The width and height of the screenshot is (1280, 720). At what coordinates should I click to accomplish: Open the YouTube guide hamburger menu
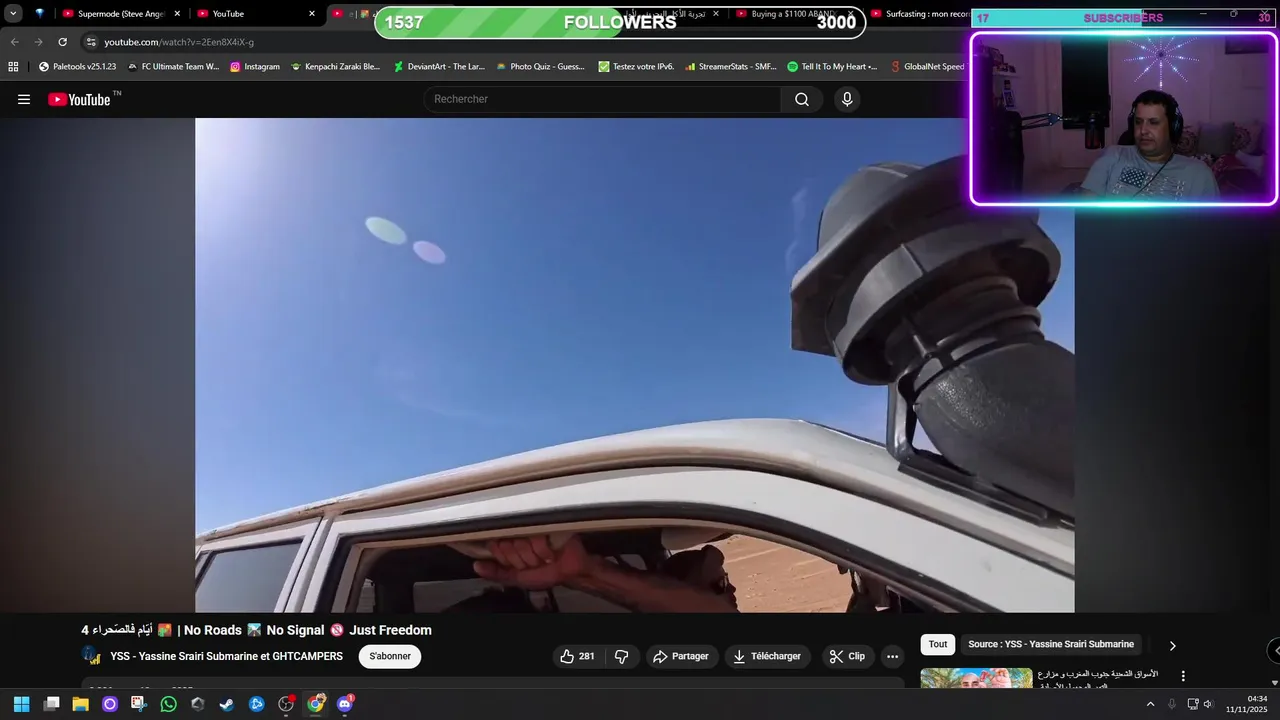[x=24, y=99]
